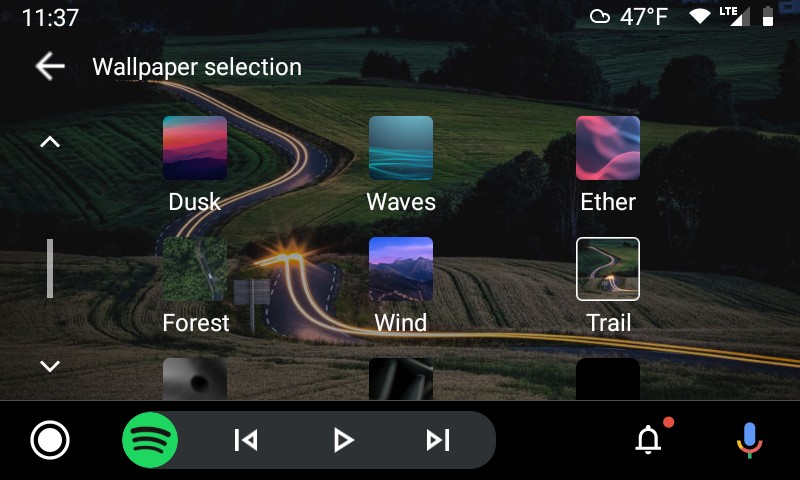Image resolution: width=800 pixels, height=480 pixels.
Task: Click the Trail label
Action: (609, 322)
